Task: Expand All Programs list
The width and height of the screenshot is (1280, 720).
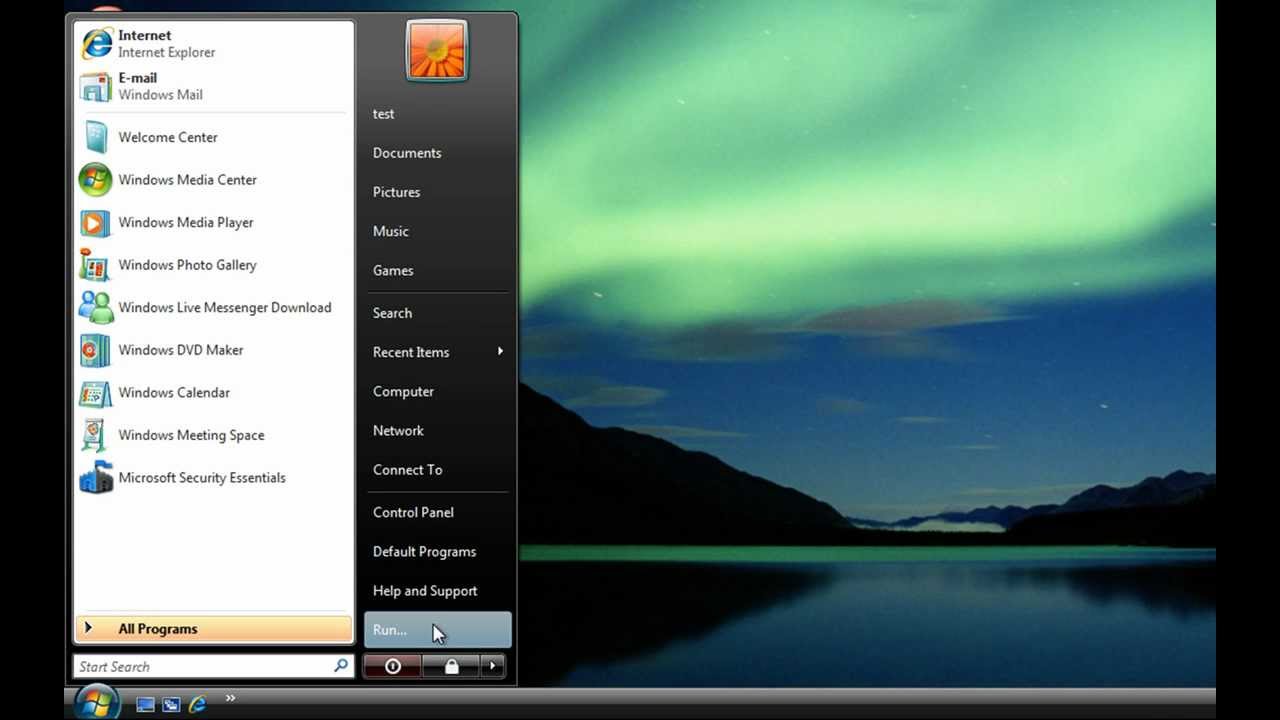Action: pos(213,629)
